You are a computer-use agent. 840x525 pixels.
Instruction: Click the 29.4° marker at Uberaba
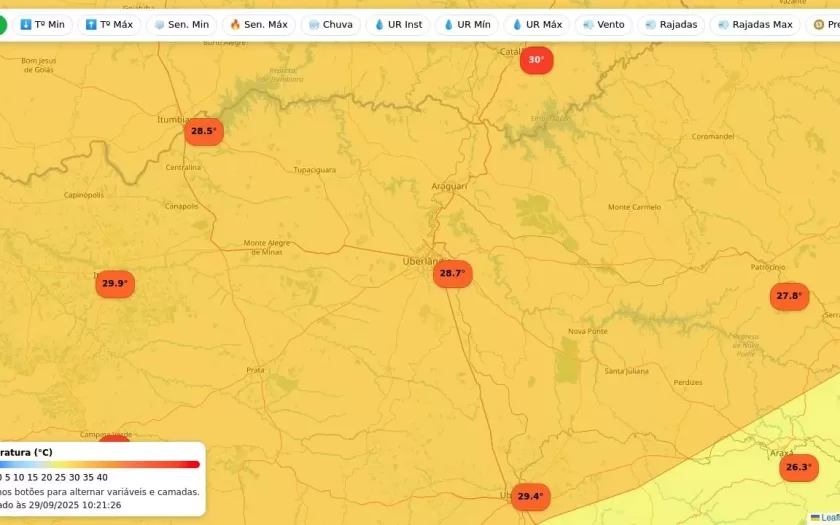click(x=530, y=496)
